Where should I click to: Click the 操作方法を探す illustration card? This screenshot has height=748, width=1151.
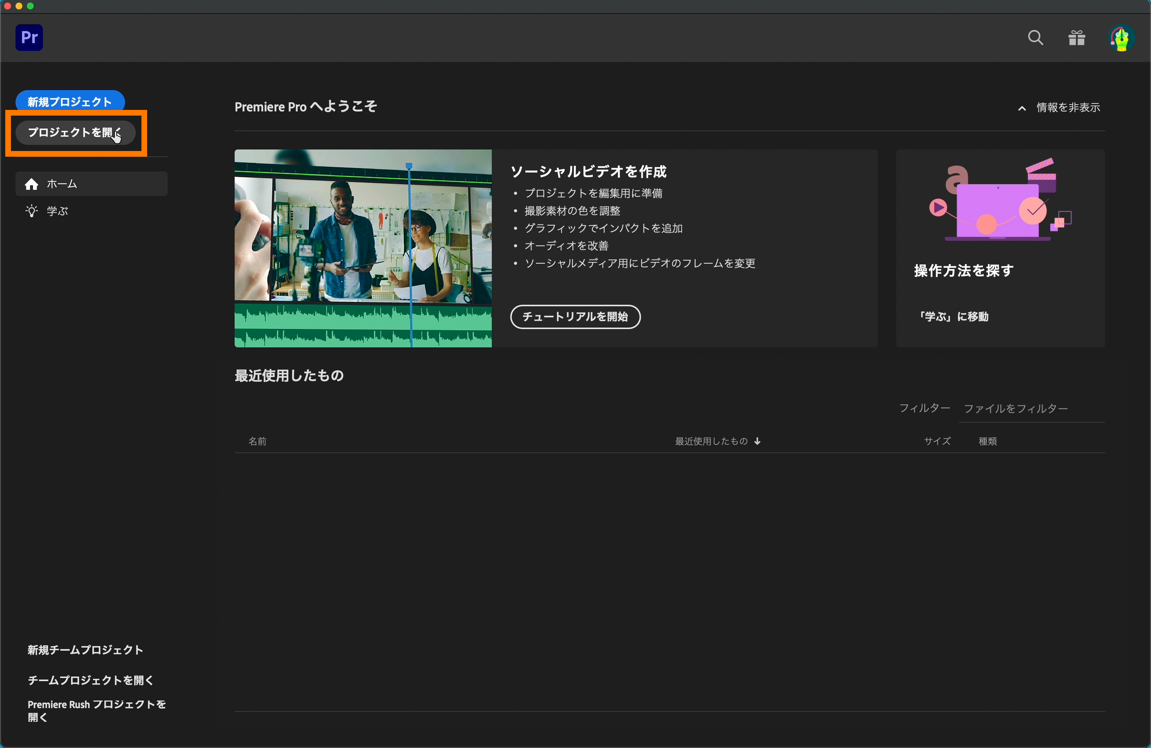tap(1000, 248)
